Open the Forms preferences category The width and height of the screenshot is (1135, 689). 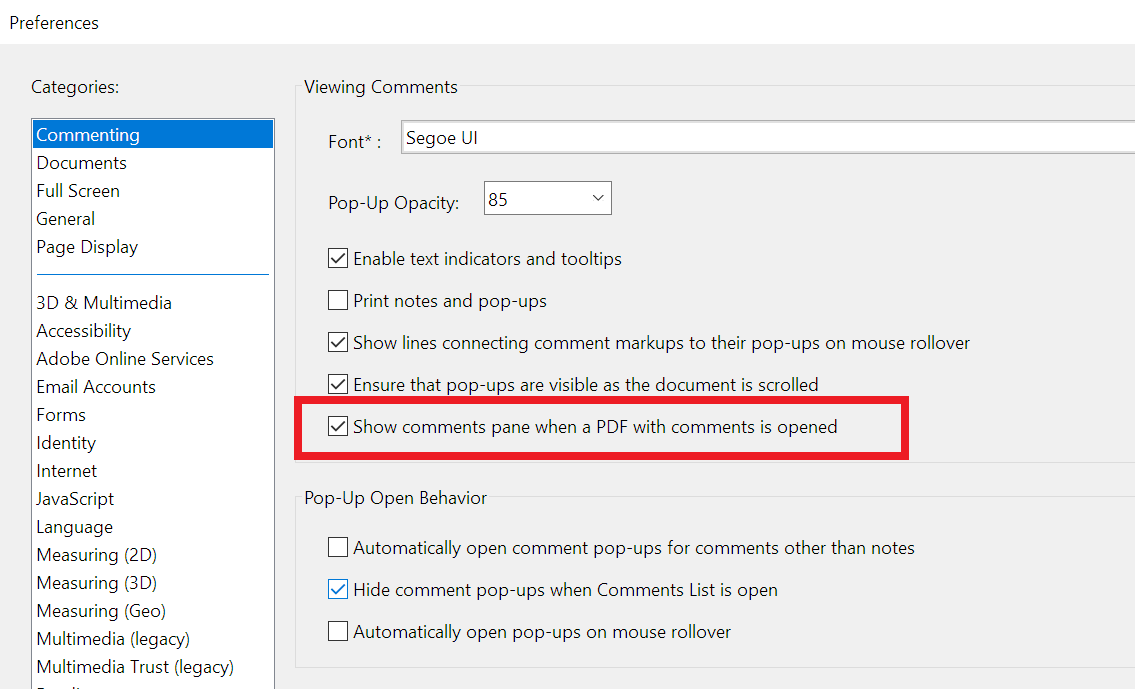pos(61,414)
